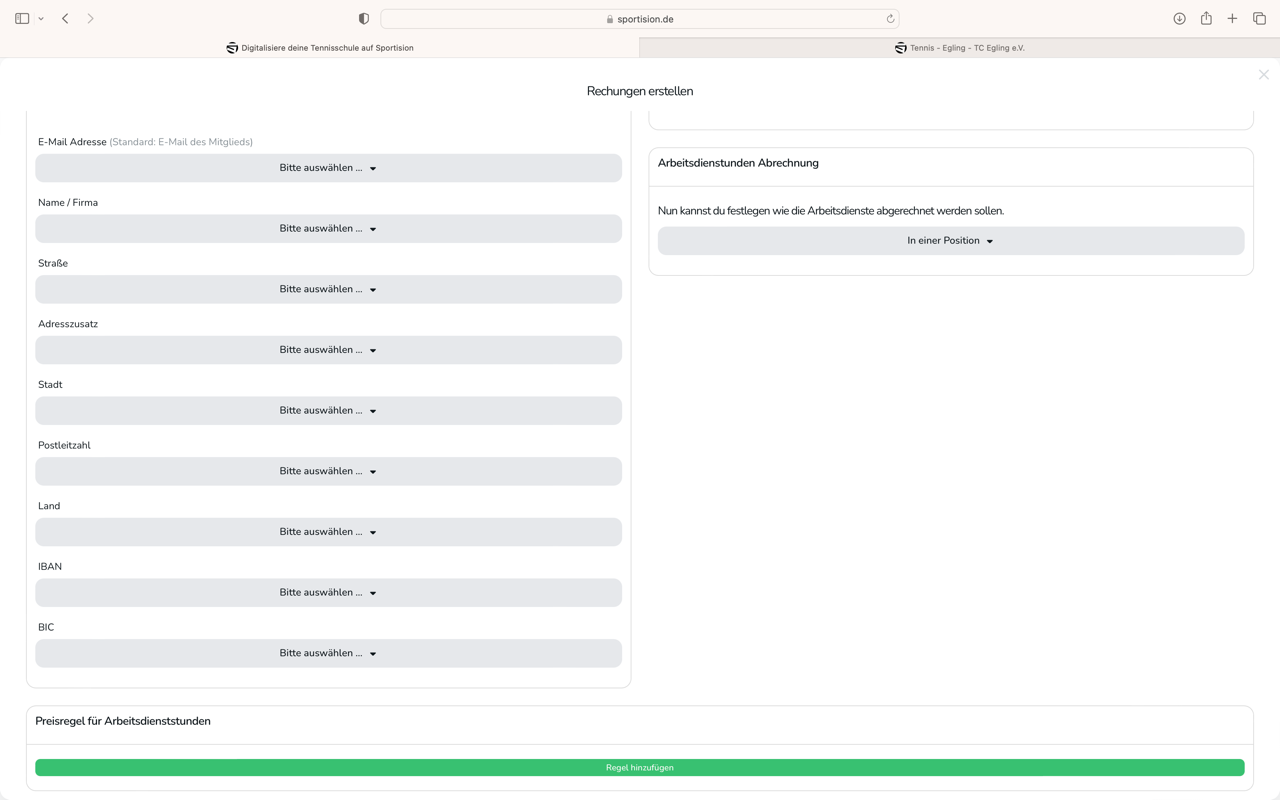Click the Nun kannst du festlegen description text
This screenshot has height=800, width=1280.
click(x=831, y=211)
